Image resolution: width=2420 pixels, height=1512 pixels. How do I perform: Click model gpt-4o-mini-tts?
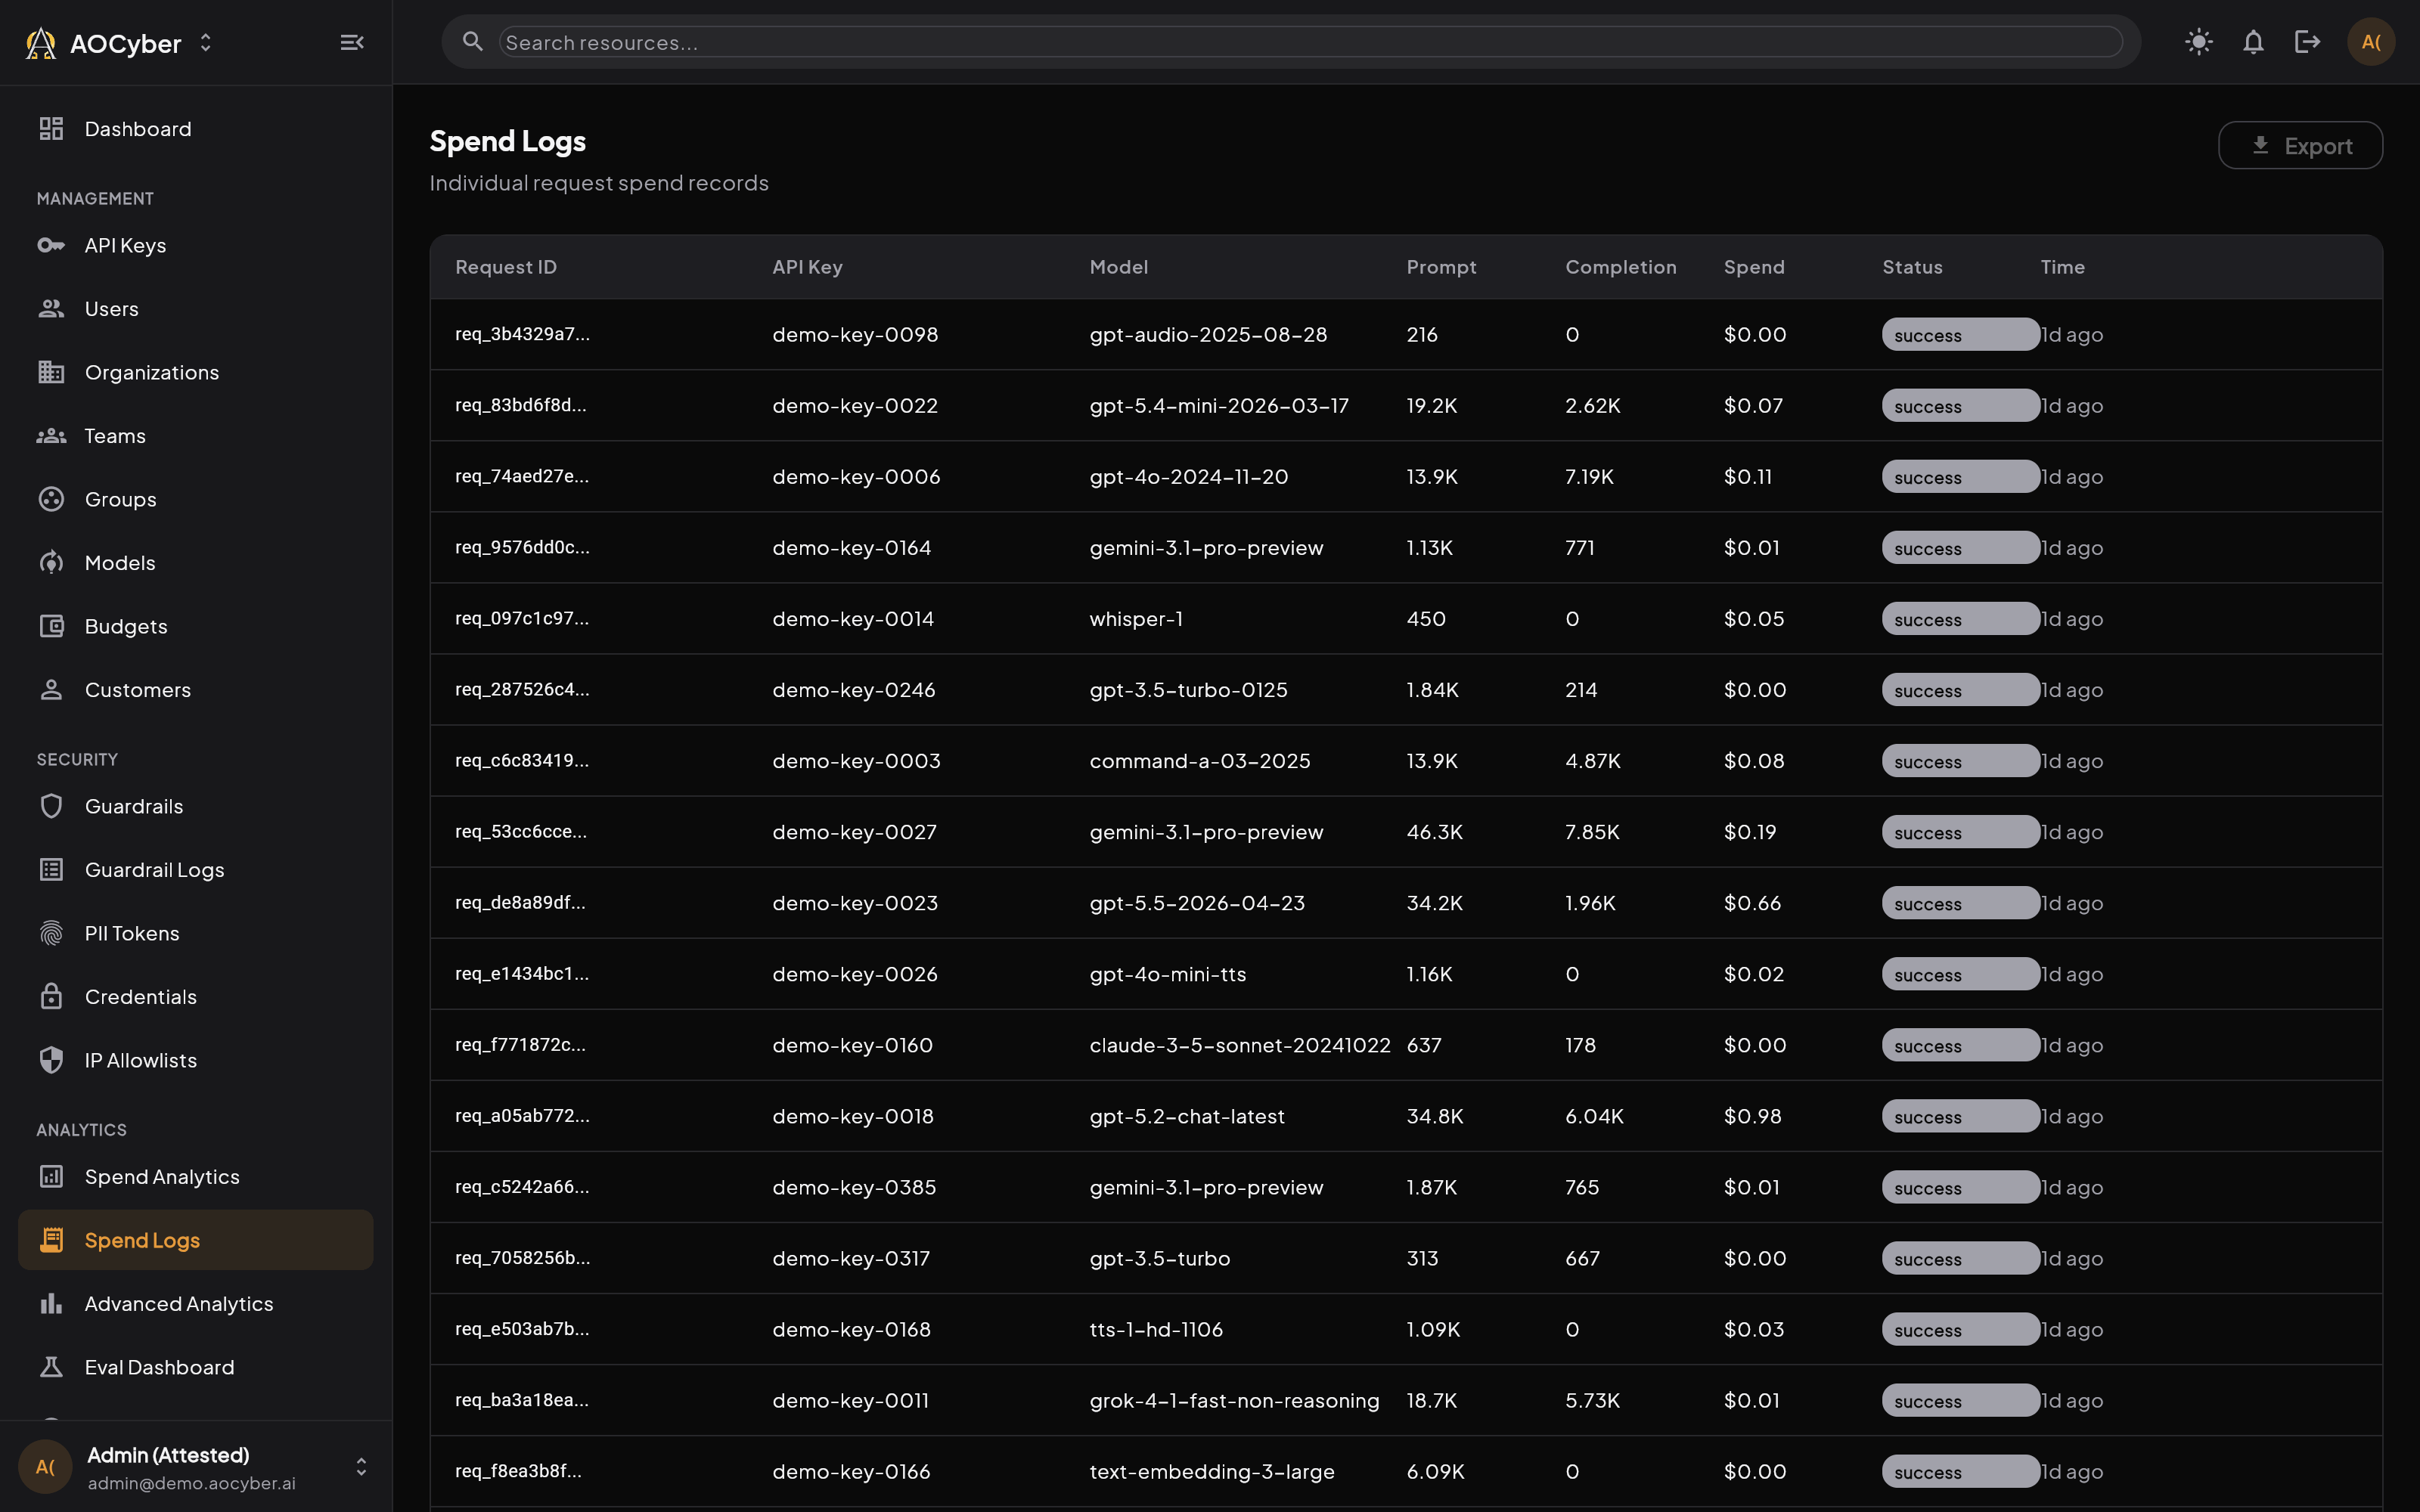(1168, 974)
